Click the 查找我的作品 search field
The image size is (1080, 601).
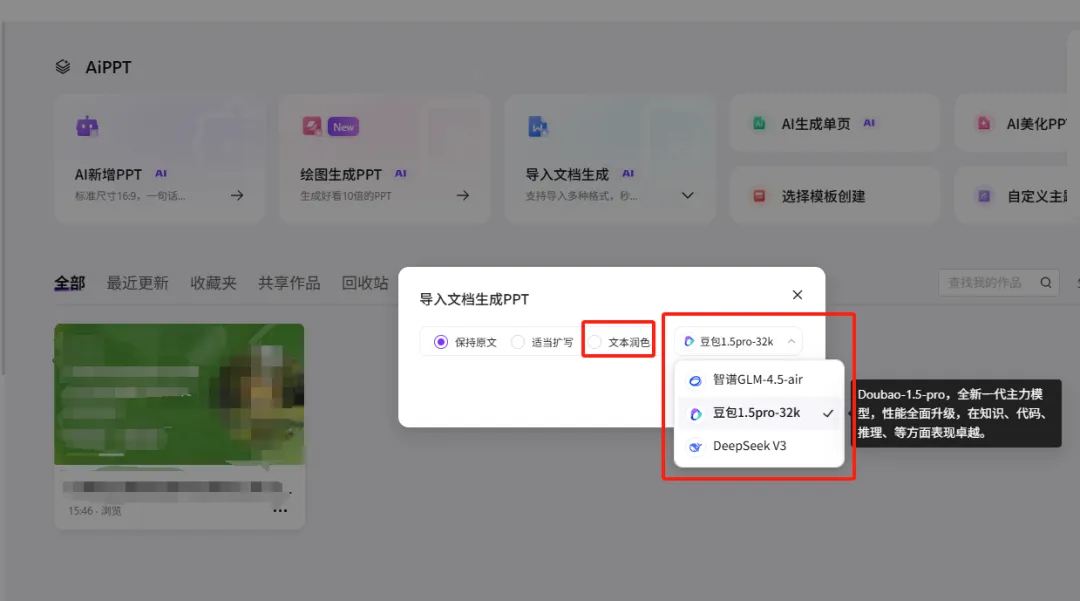[999, 283]
